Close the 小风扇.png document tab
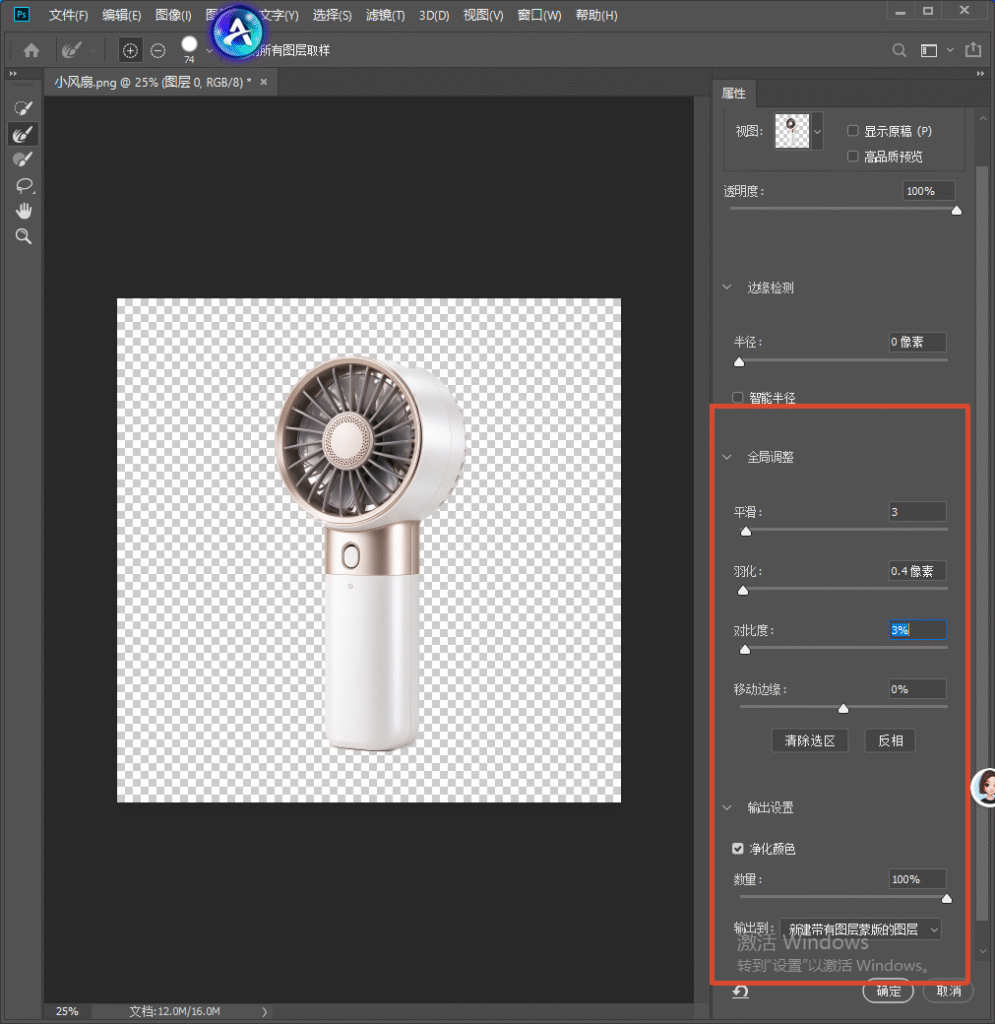 (264, 82)
